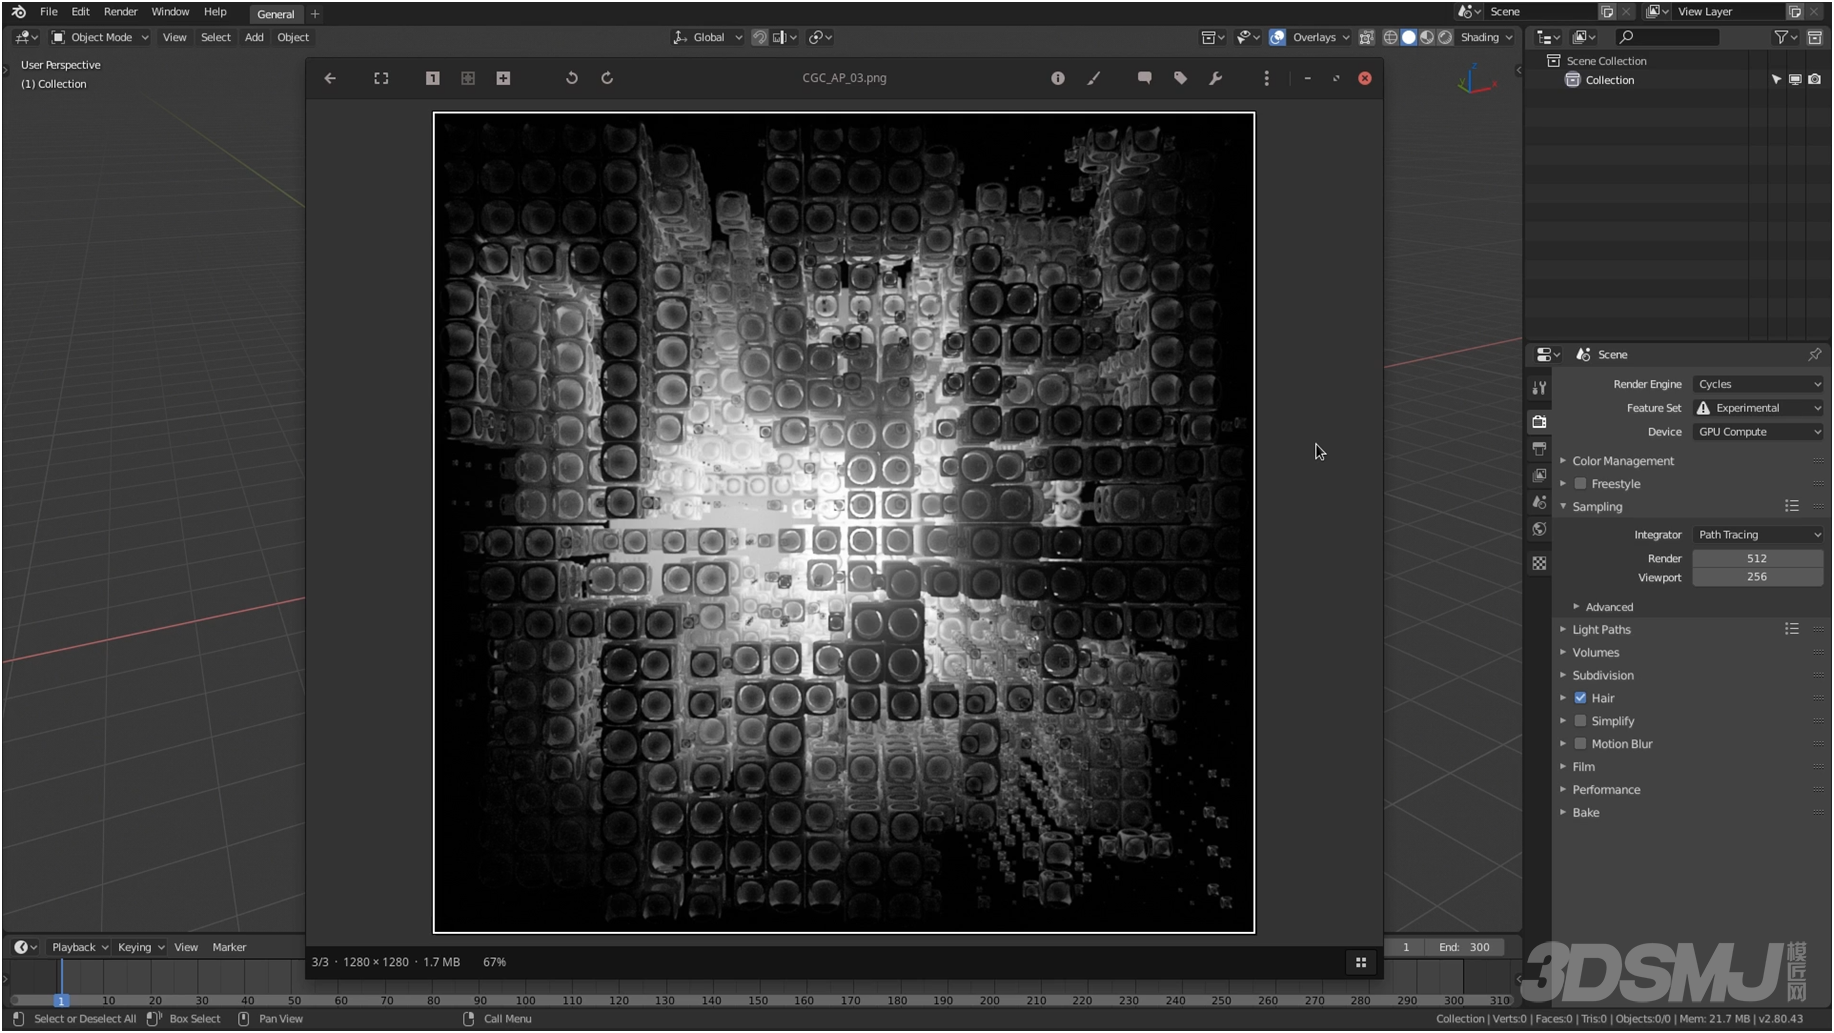Toggle render visibility of Collection
Screen dimensions: 1834x1033
(1814, 80)
